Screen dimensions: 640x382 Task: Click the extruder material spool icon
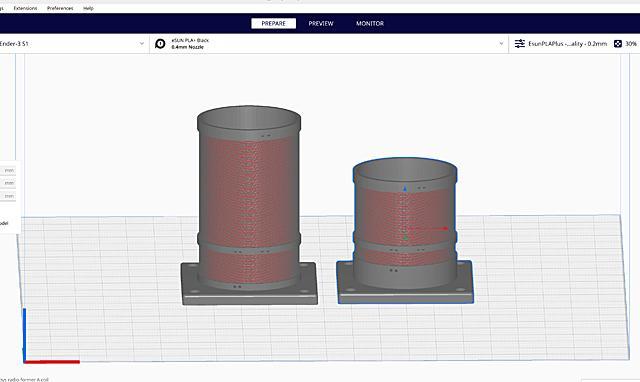click(160, 44)
